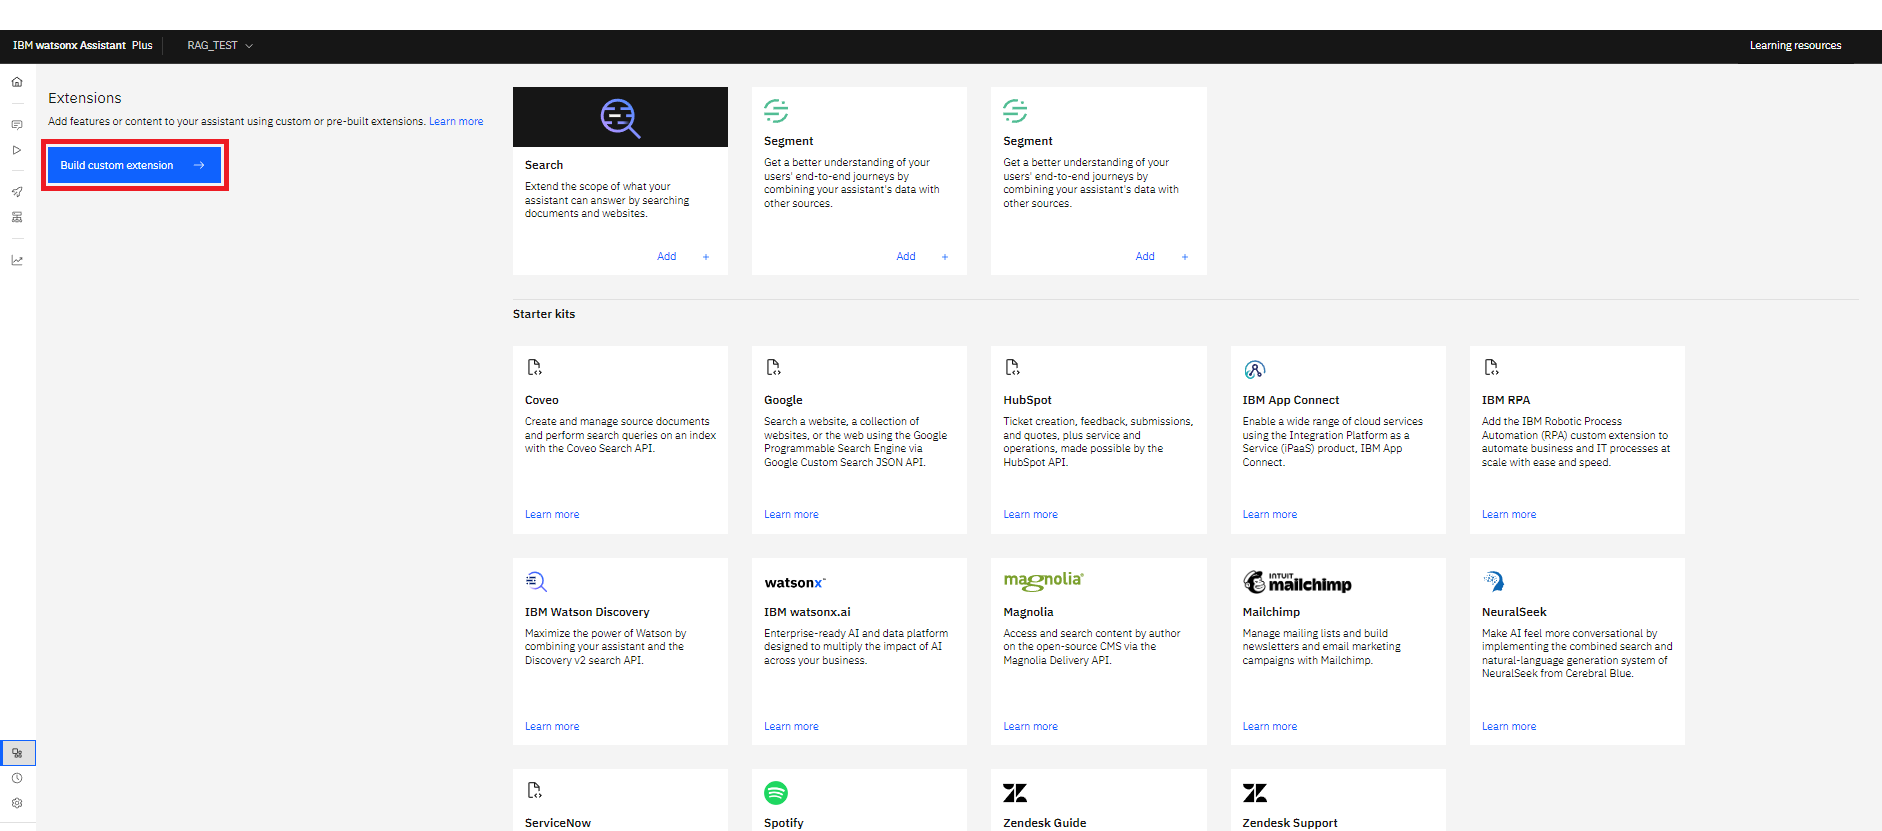Click the magnolia logo
Screen dimensions: 1882x831
click(x=1043, y=580)
